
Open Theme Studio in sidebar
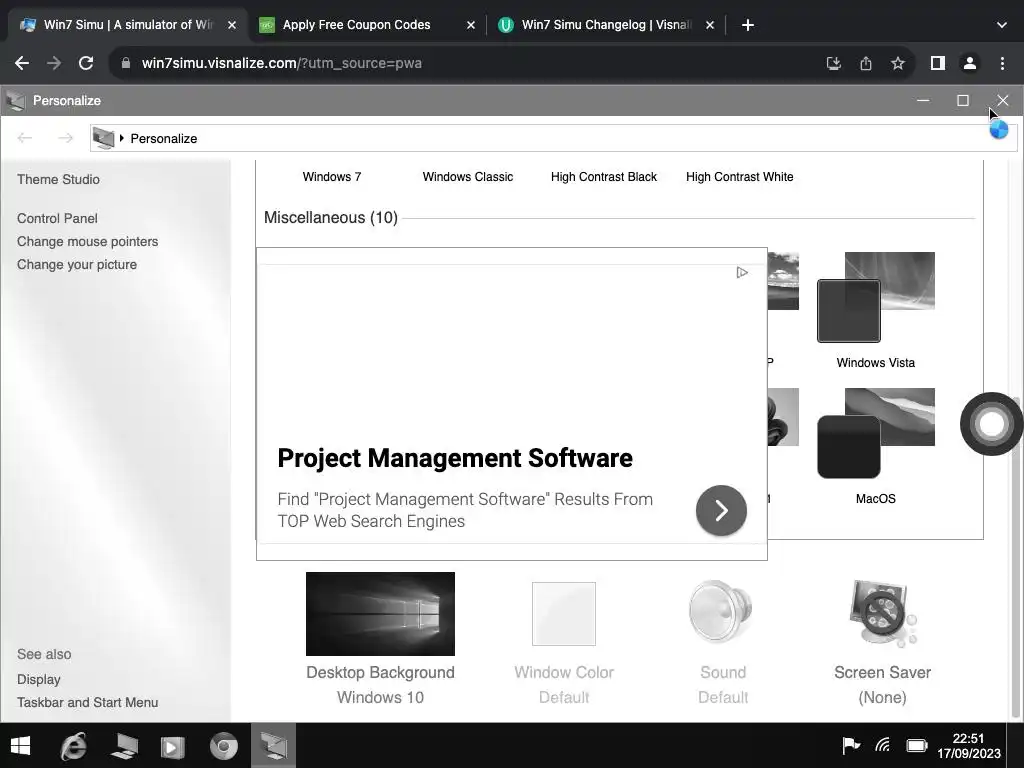pyautogui.click(x=58, y=180)
